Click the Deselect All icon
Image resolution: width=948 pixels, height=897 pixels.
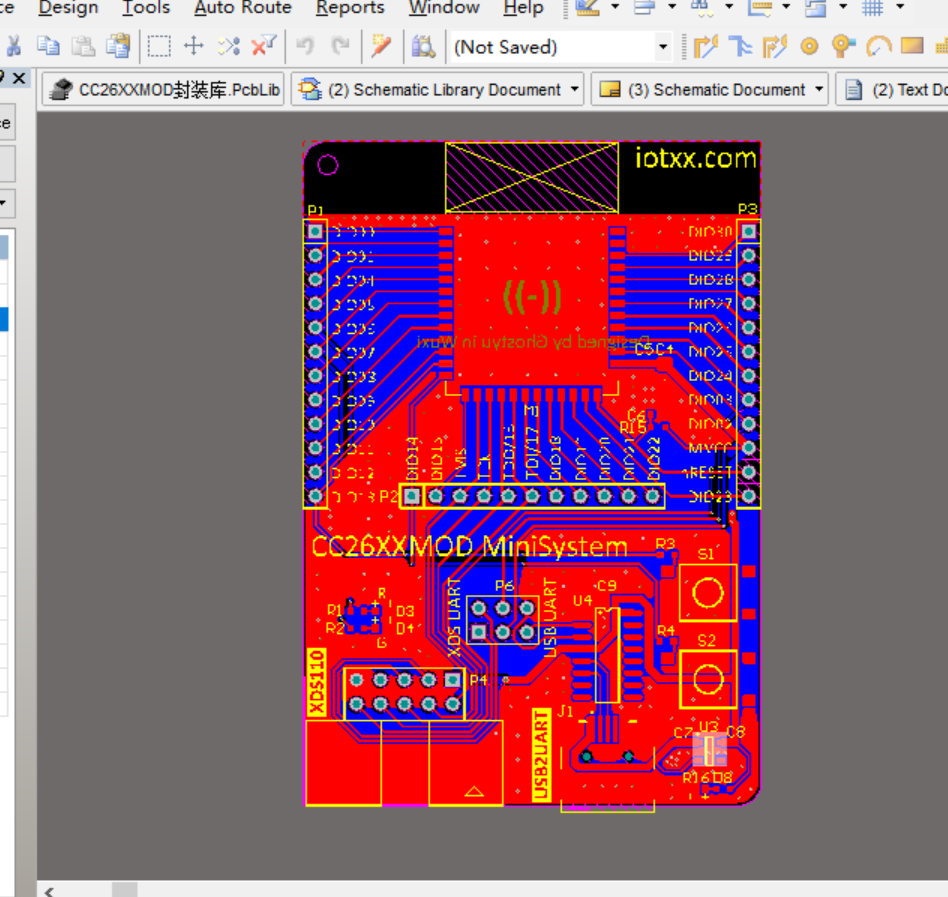pyautogui.click(x=229, y=47)
